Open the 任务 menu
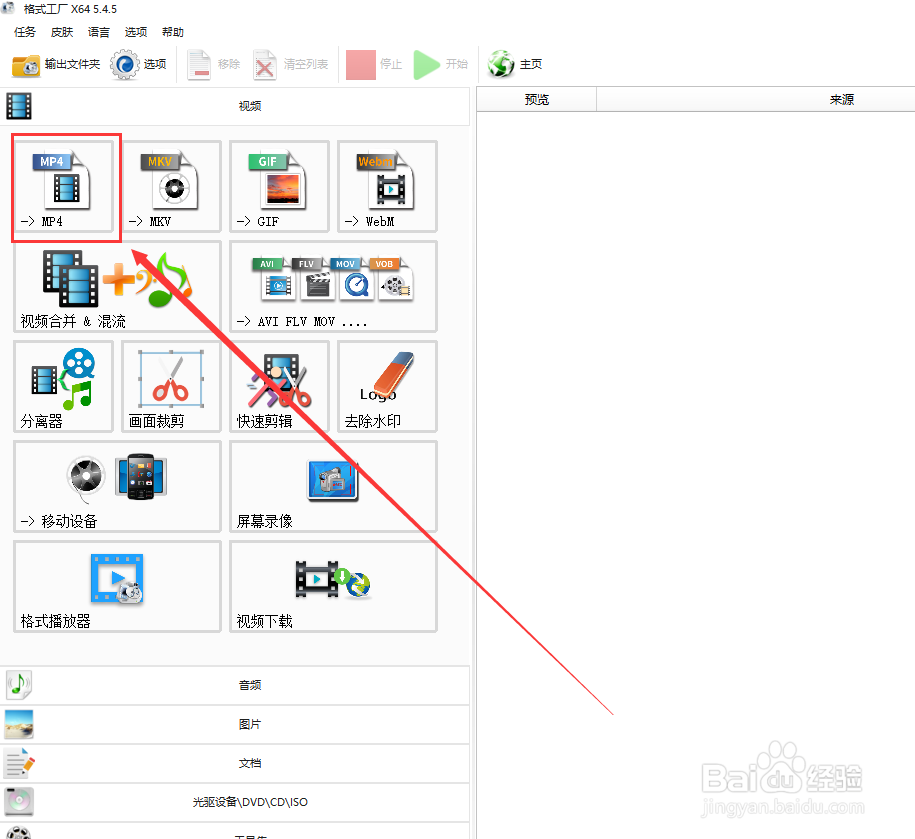 coord(25,31)
